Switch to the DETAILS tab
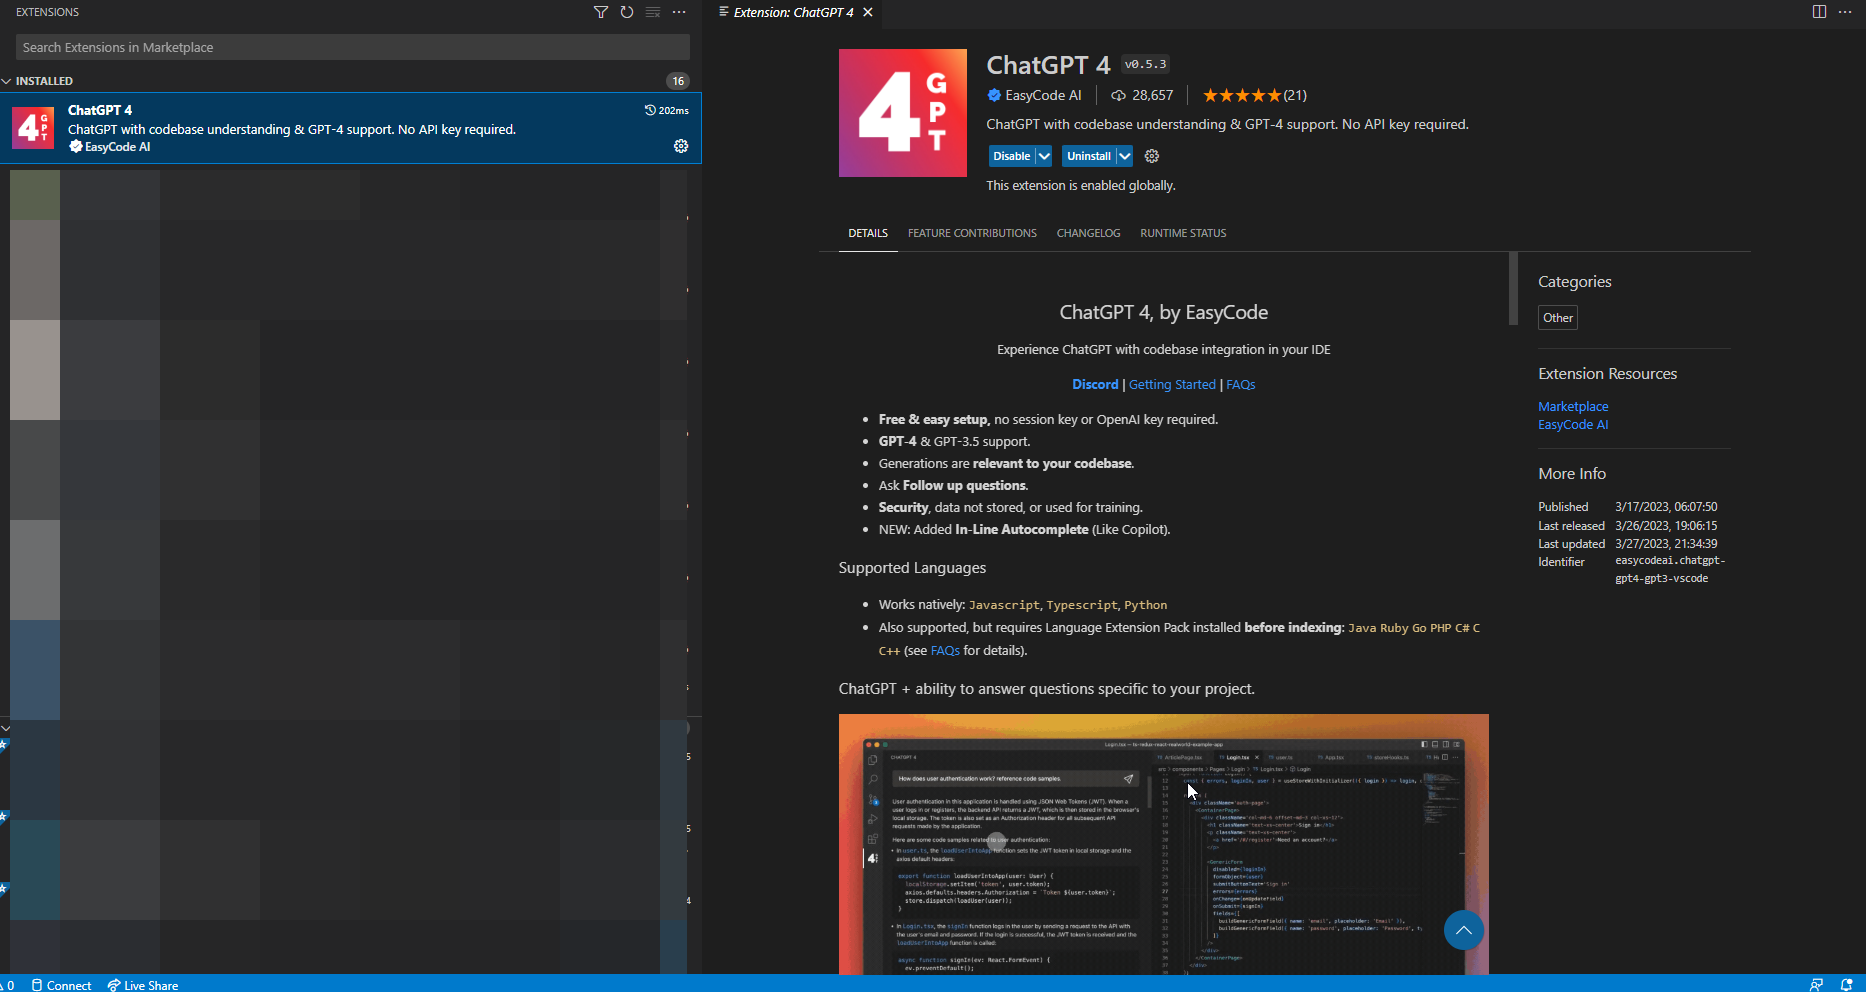Image resolution: width=1866 pixels, height=992 pixels. click(868, 233)
